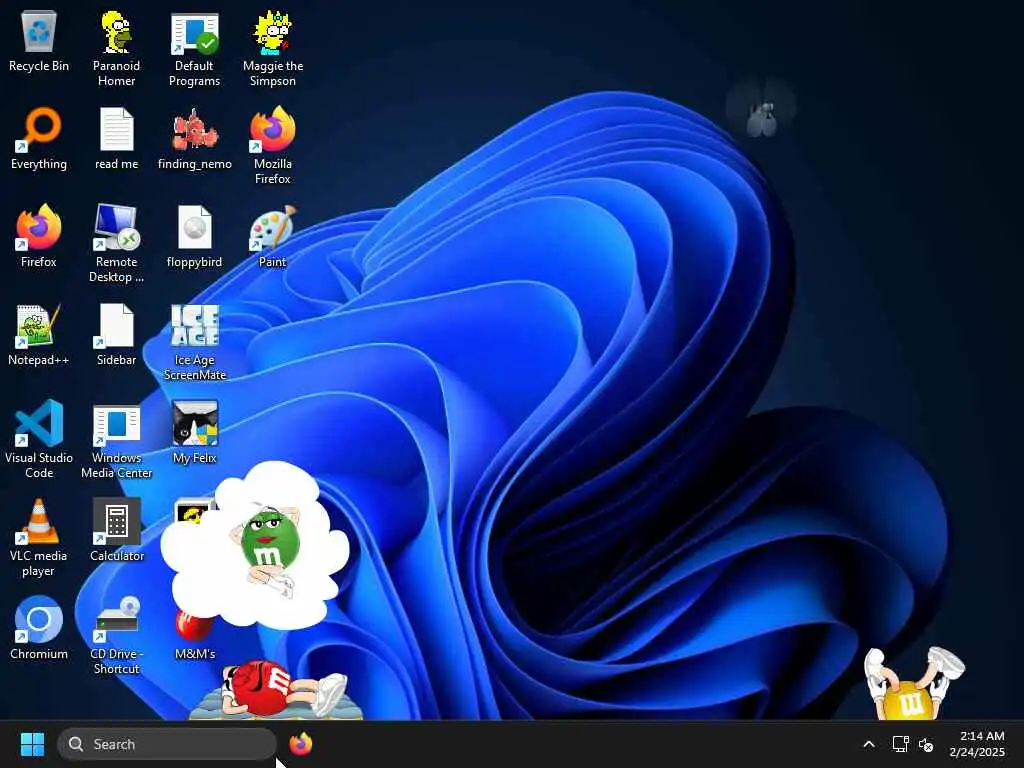Select the desktop shortcut labelled just Firefox

coord(39,236)
